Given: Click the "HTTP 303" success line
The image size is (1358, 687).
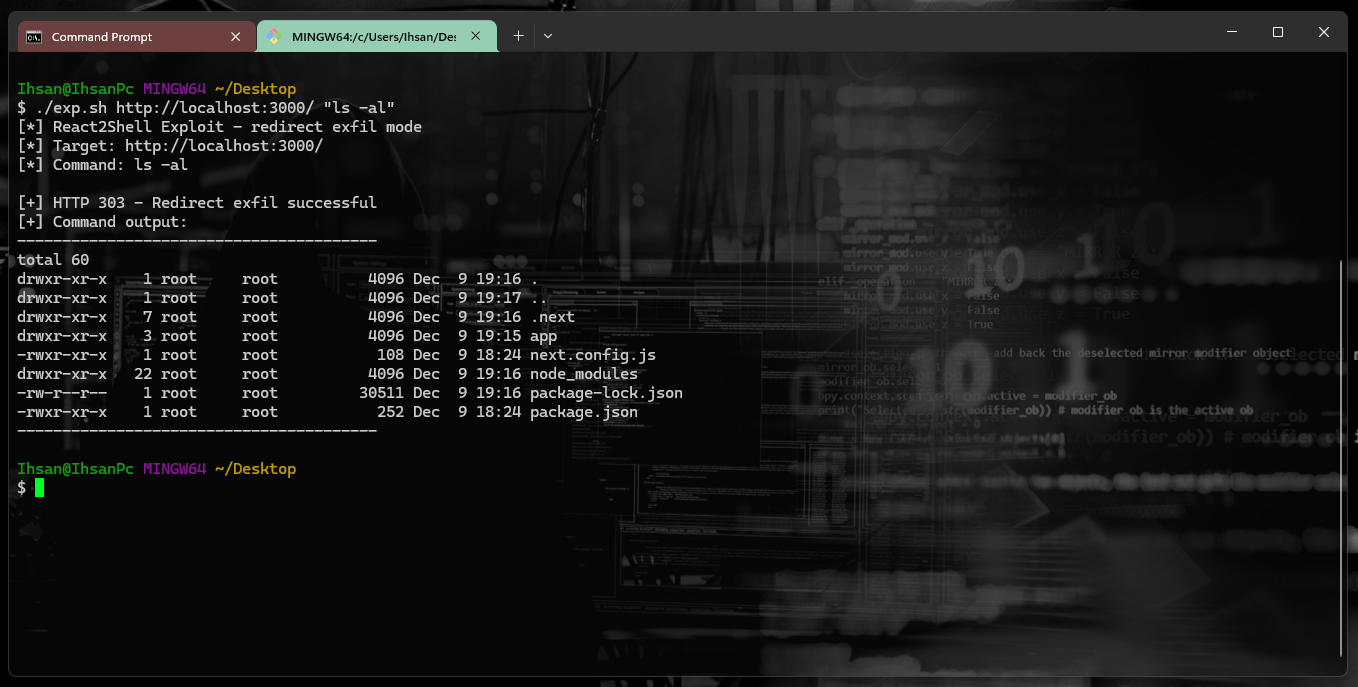Looking at the screenshot, I should tap(197, 203).
